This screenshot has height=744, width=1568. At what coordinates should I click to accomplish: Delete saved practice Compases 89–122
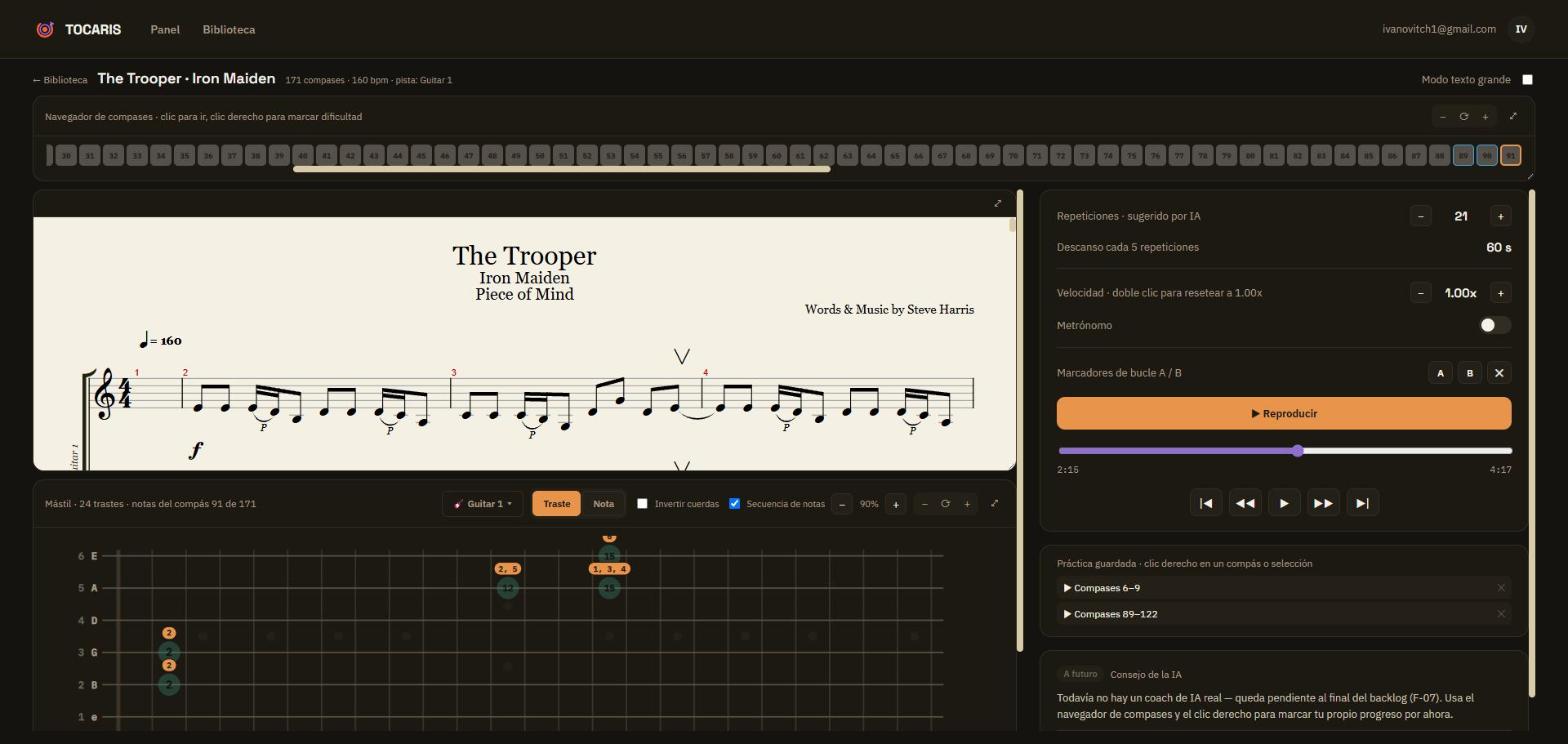[x=1501, y=614]
